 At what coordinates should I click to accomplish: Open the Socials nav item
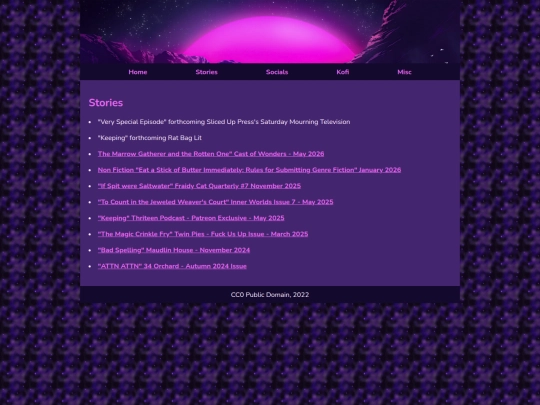277,72
